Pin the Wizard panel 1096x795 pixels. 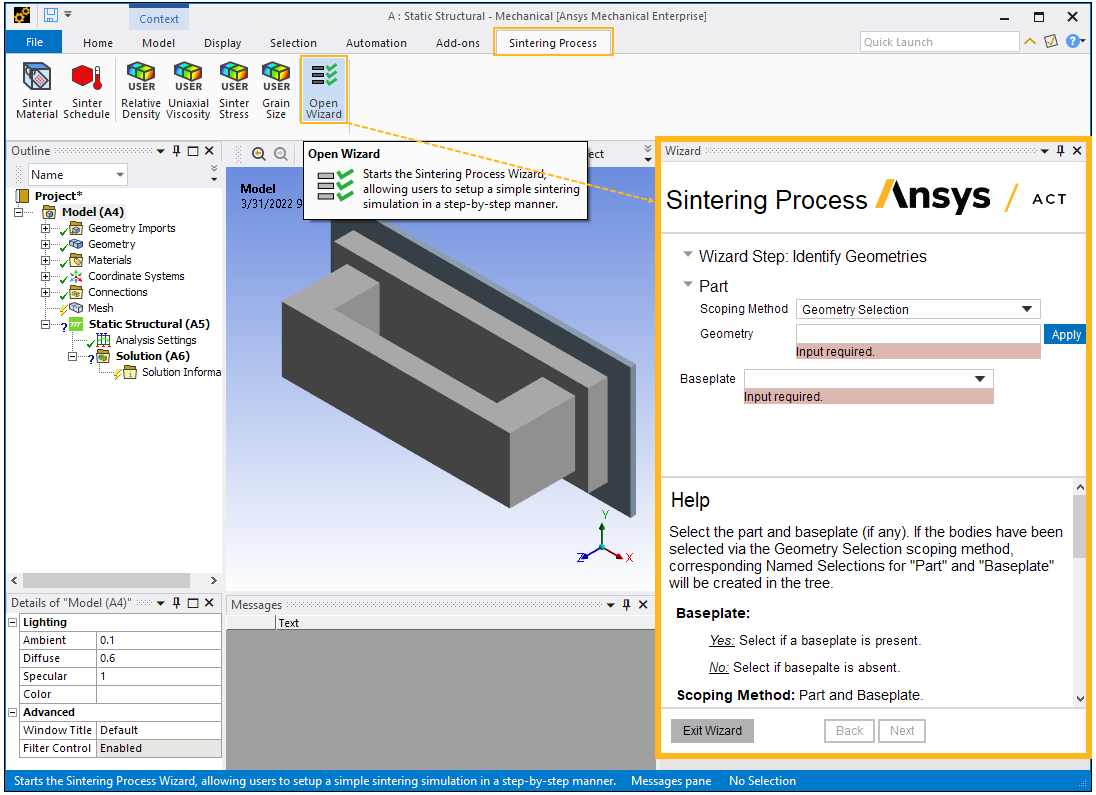[x=1060, y=151]
